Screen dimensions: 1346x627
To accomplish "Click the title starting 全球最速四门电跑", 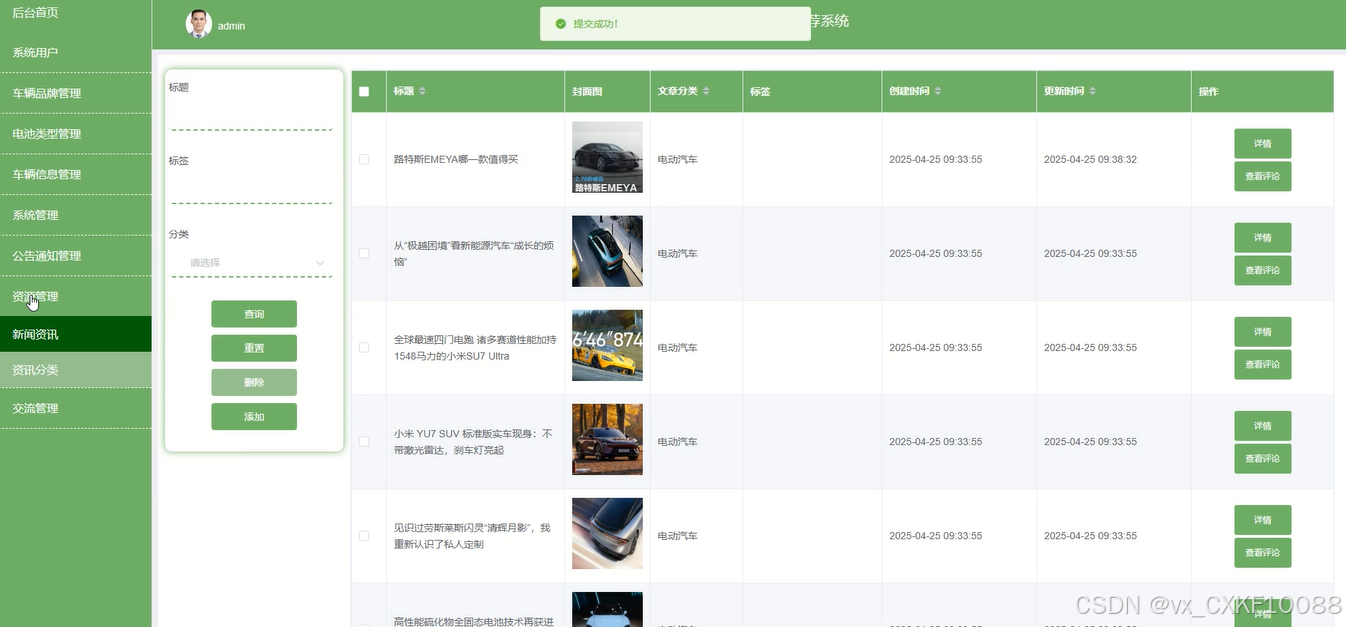I will 474,348.
